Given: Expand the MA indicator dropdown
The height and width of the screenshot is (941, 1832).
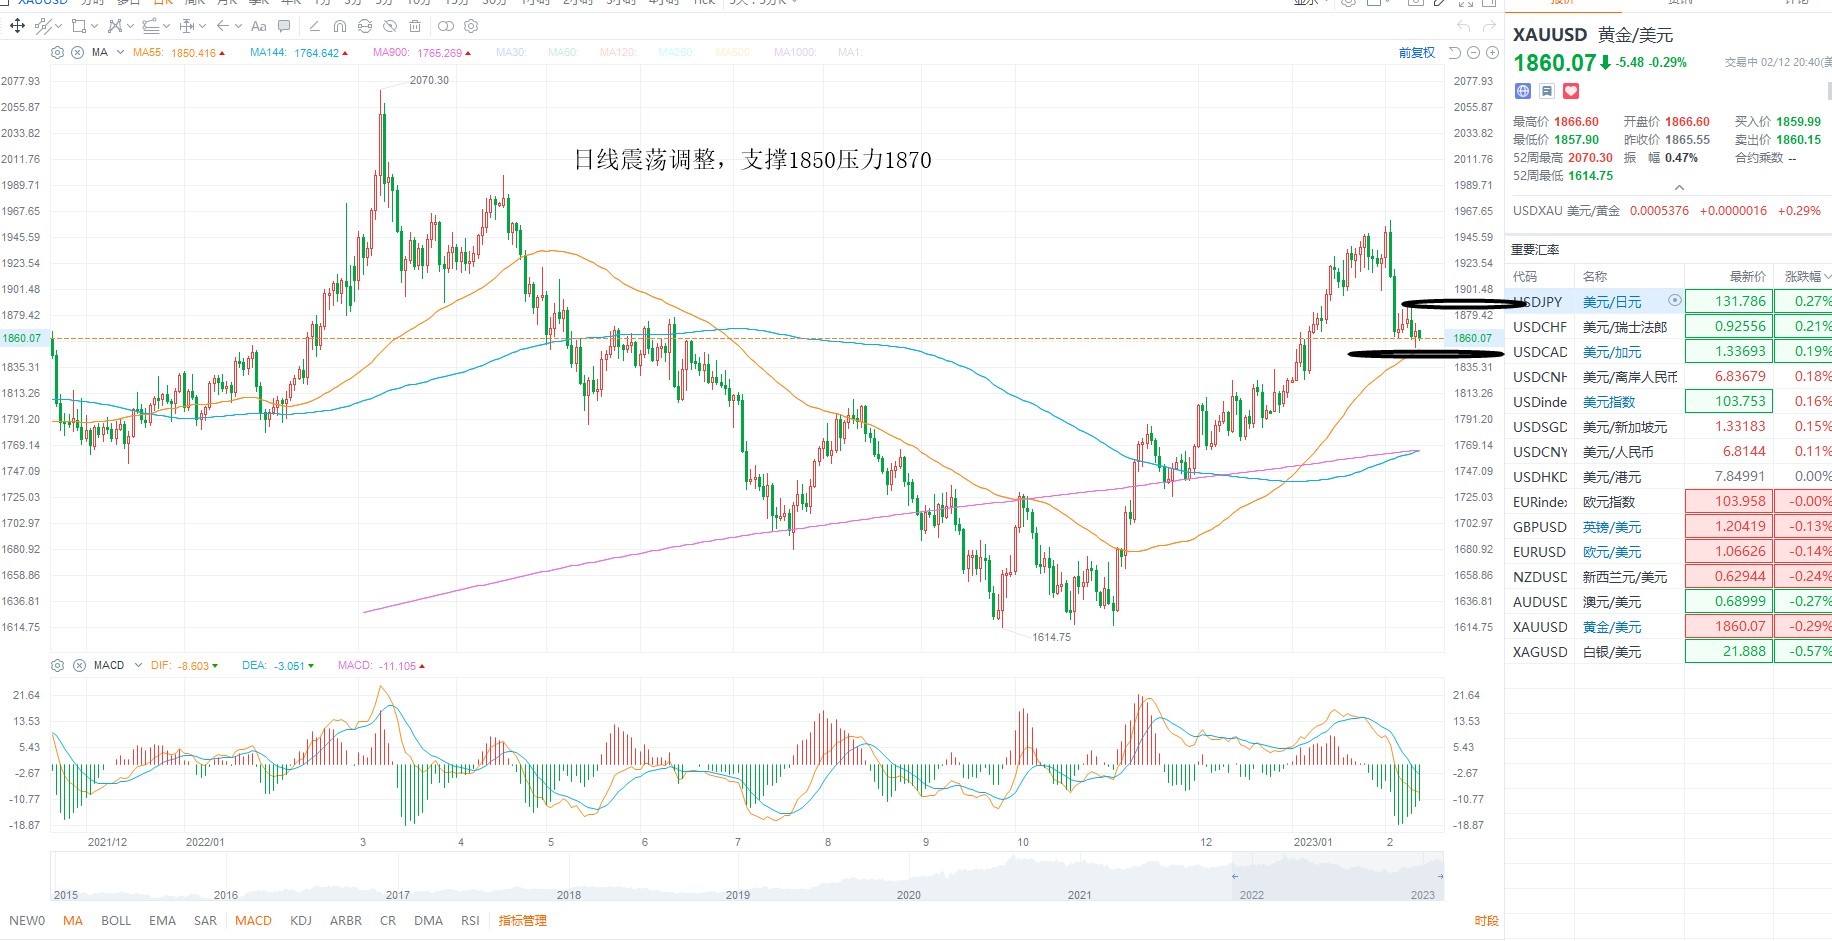Looking at the screenshot, I should (x=120, y=52).
